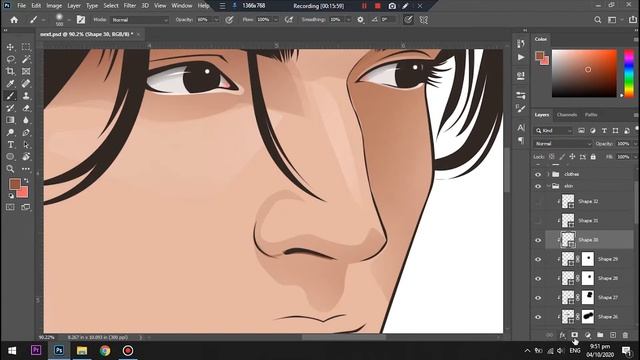Image resolution: width=640 pixels, height=360 pixels.
Task: Pause the screen recording
Action: click(x=364, y=6)
